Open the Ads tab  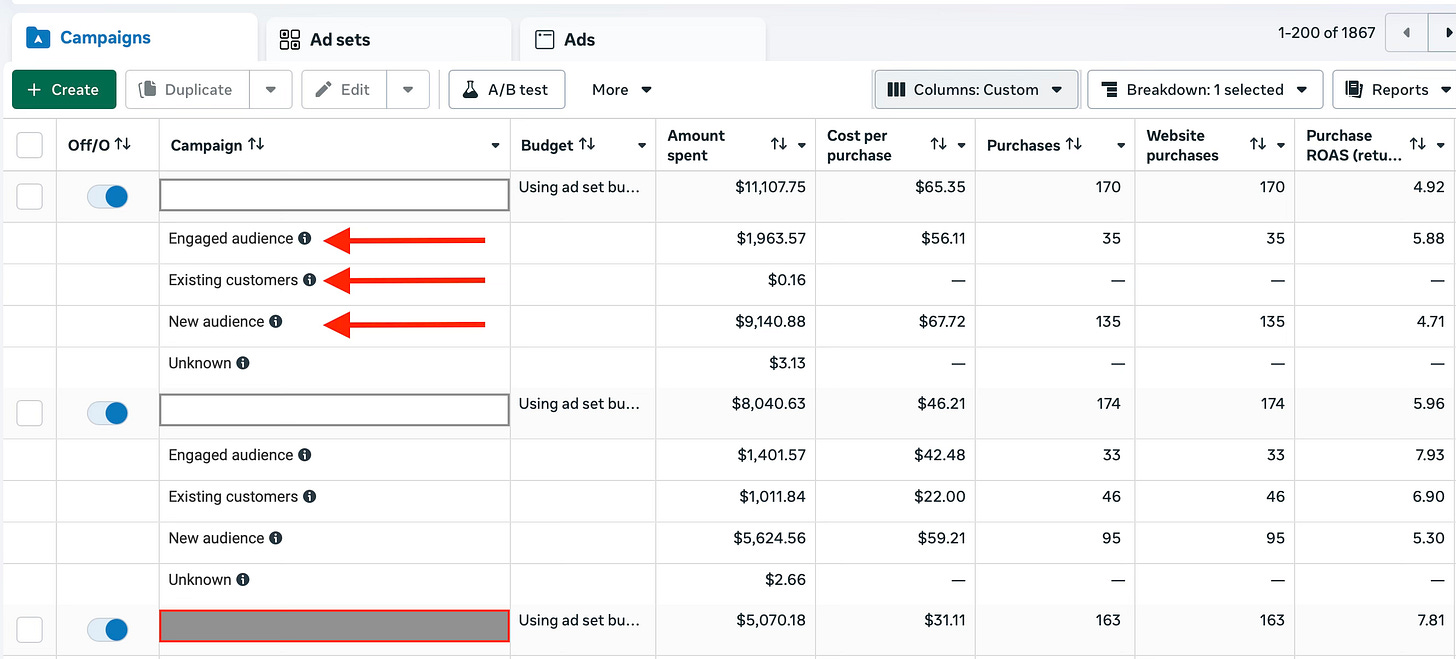click(x=578, y=39)
